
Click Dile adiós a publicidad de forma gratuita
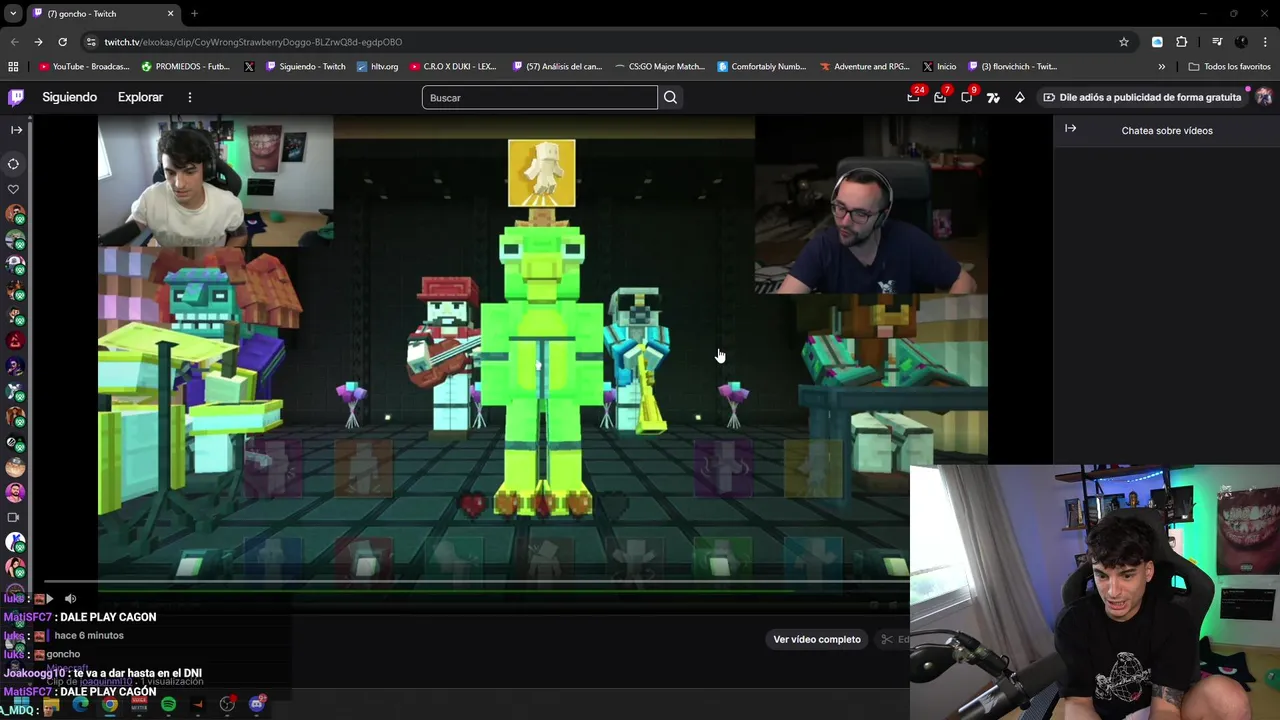(1141, 97)
